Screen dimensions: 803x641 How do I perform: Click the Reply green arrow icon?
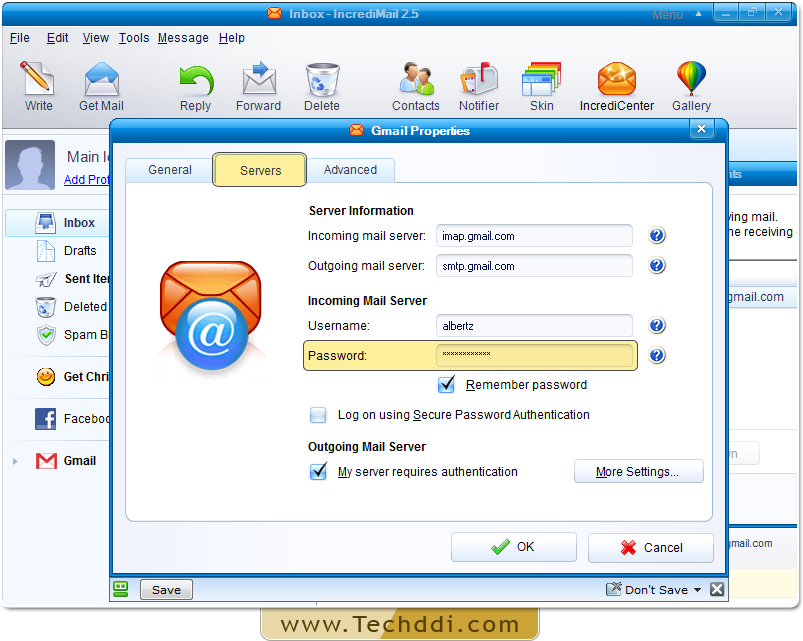pos(196,80)
